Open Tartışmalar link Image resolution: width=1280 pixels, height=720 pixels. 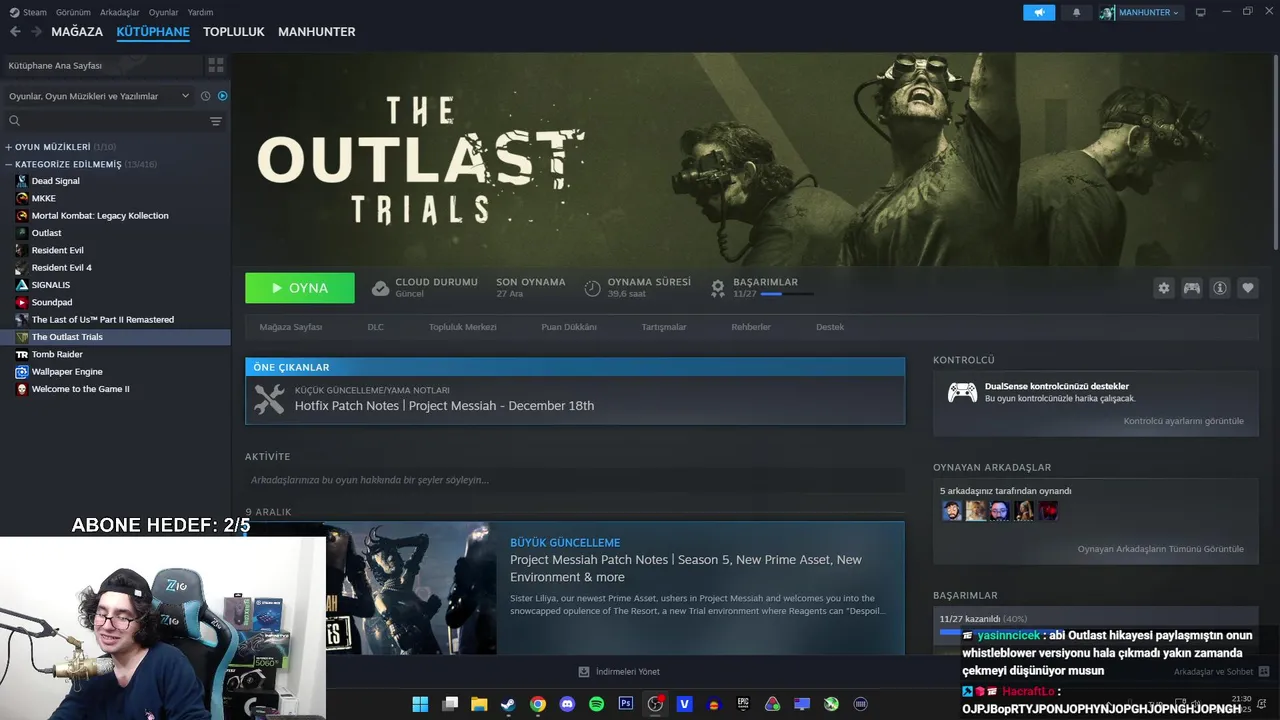coord(664,327)
